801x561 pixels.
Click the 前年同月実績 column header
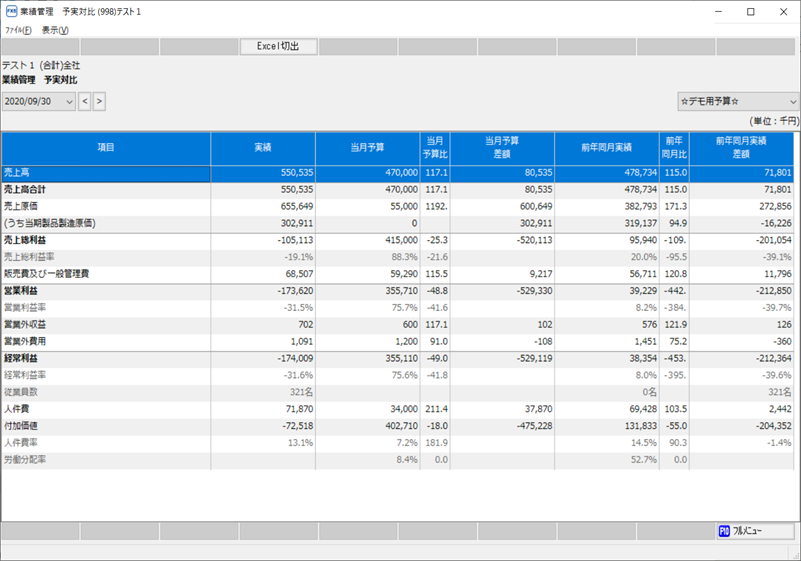click(606, 148)
